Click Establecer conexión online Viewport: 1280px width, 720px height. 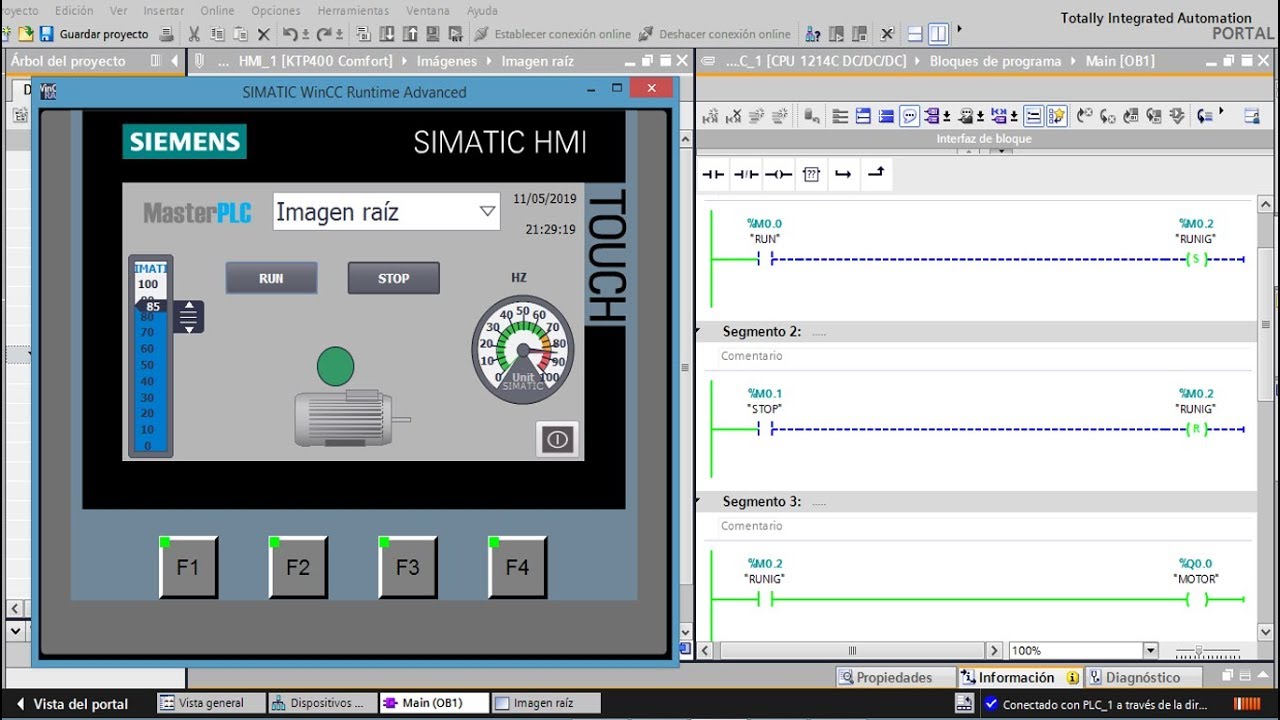(x=553, y=34)
